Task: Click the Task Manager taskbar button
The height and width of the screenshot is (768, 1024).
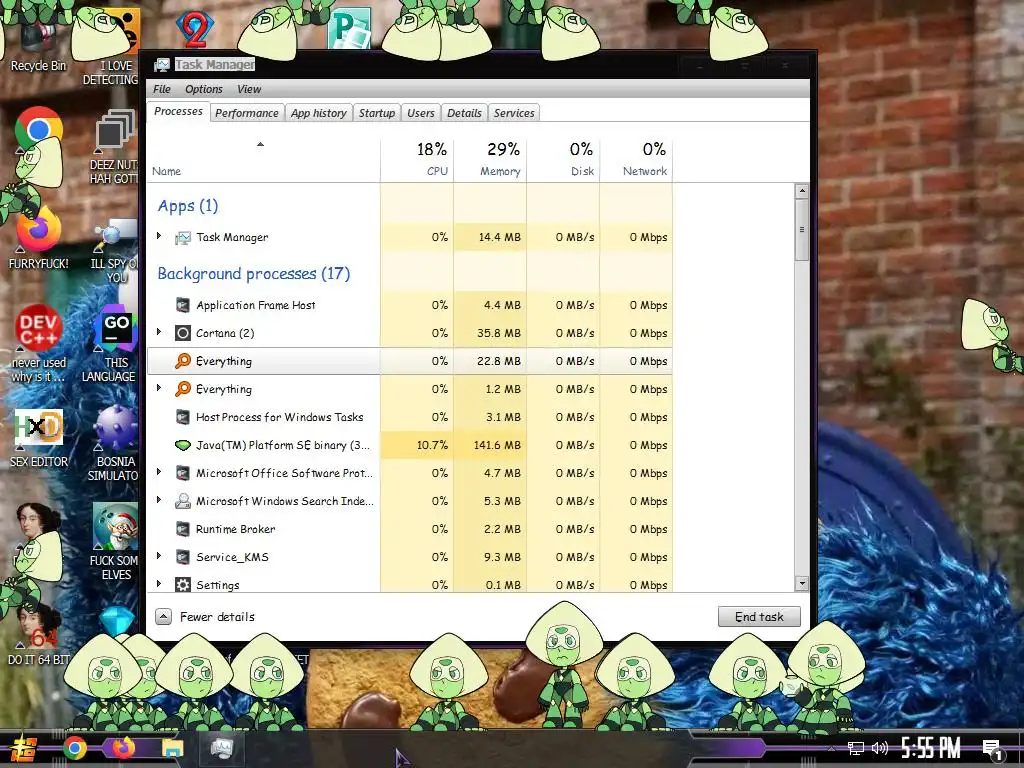Action: click(222, 748)
